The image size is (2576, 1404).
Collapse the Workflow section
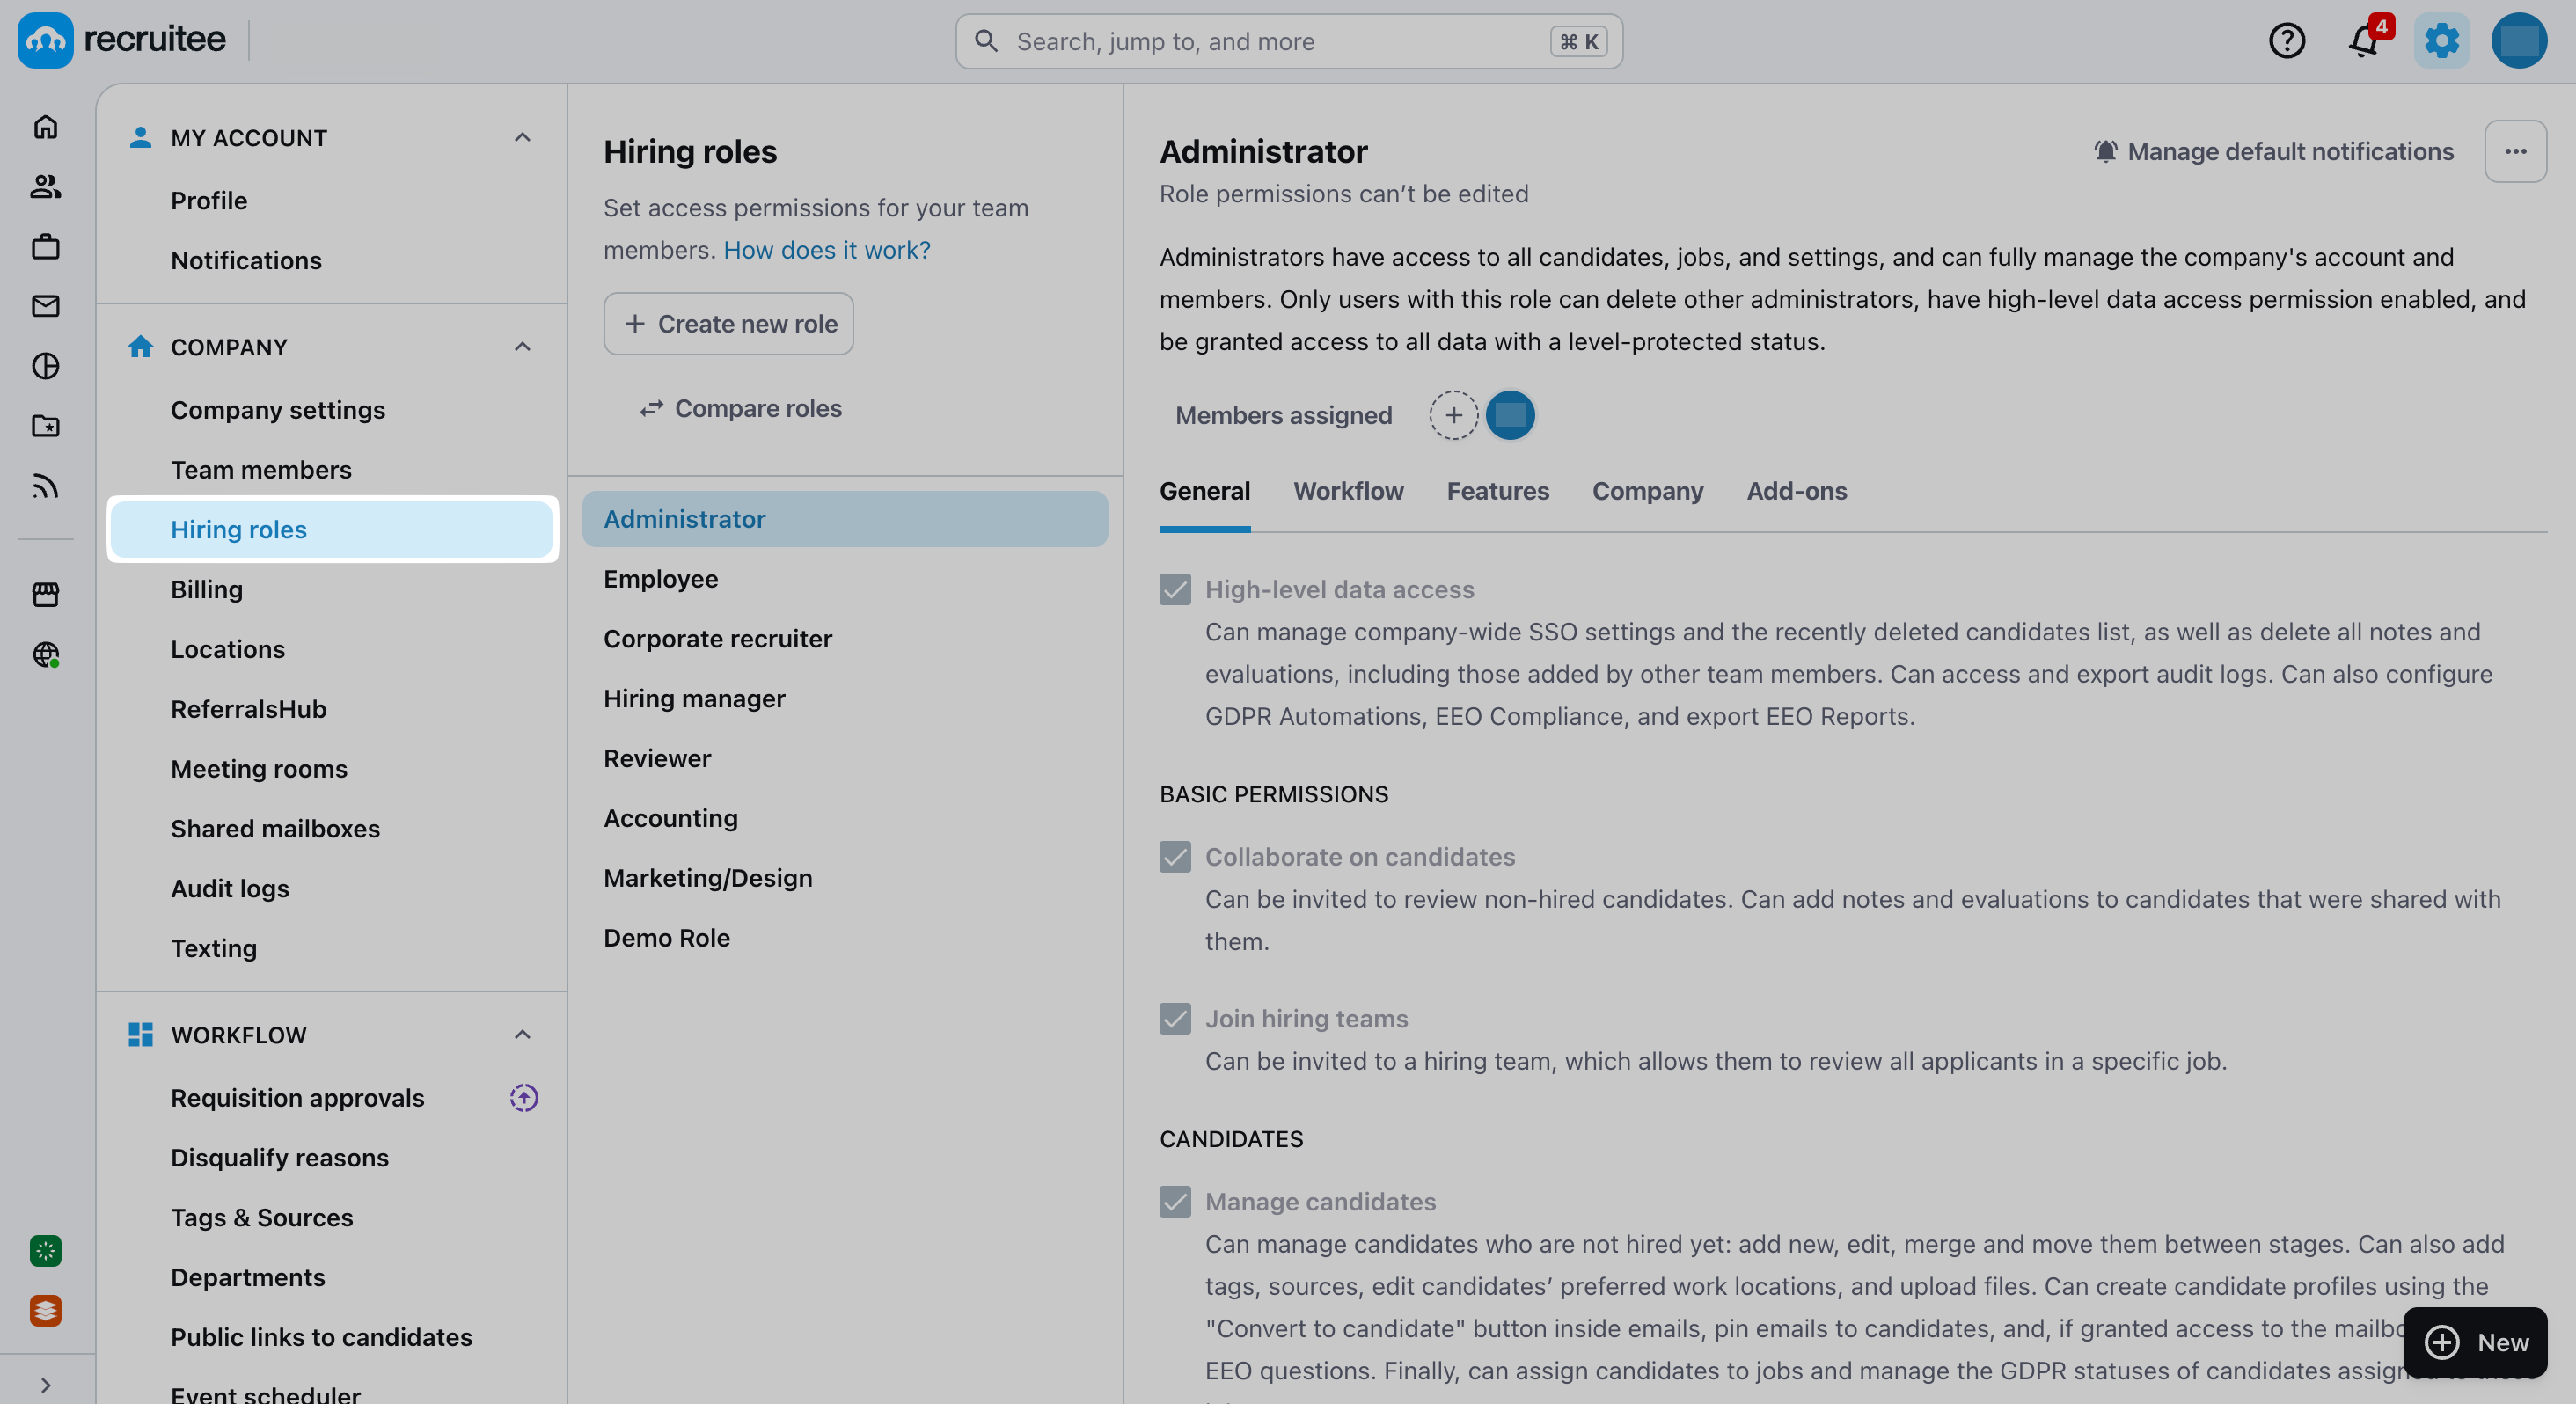point(522,1034)
